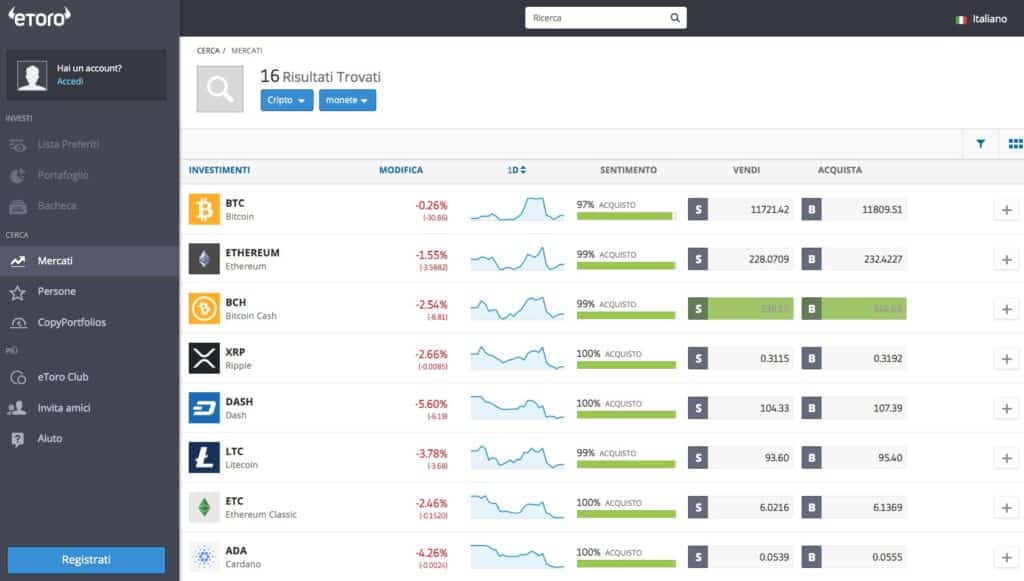Click the highlighted BCH sell button
The height and width of the screenshot is (581, 1024).
point(741,309)
